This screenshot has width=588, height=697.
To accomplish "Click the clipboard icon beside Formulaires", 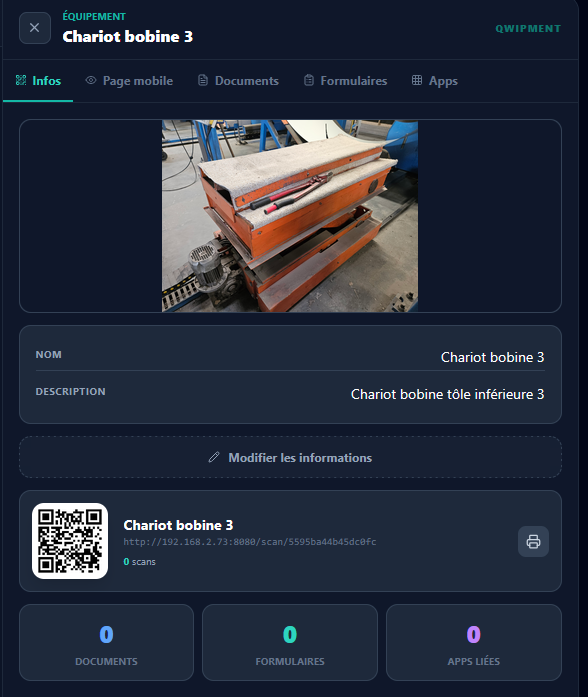I will pos(308,80).
